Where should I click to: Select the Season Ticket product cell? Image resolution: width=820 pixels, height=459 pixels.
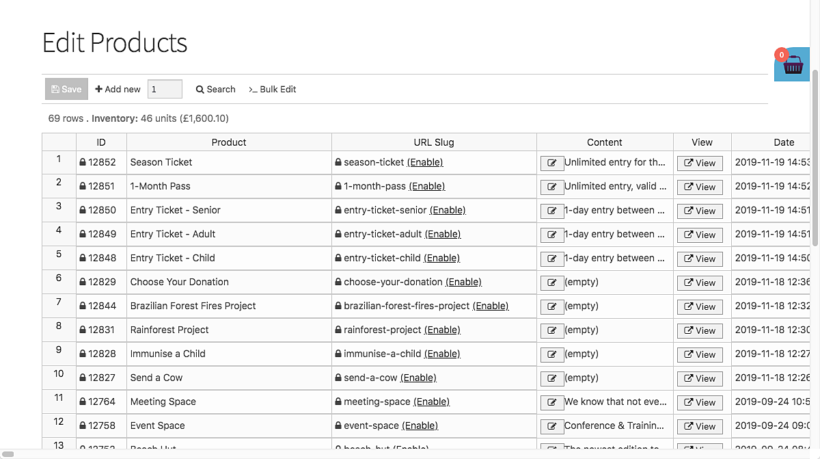[x=229, y=163]
